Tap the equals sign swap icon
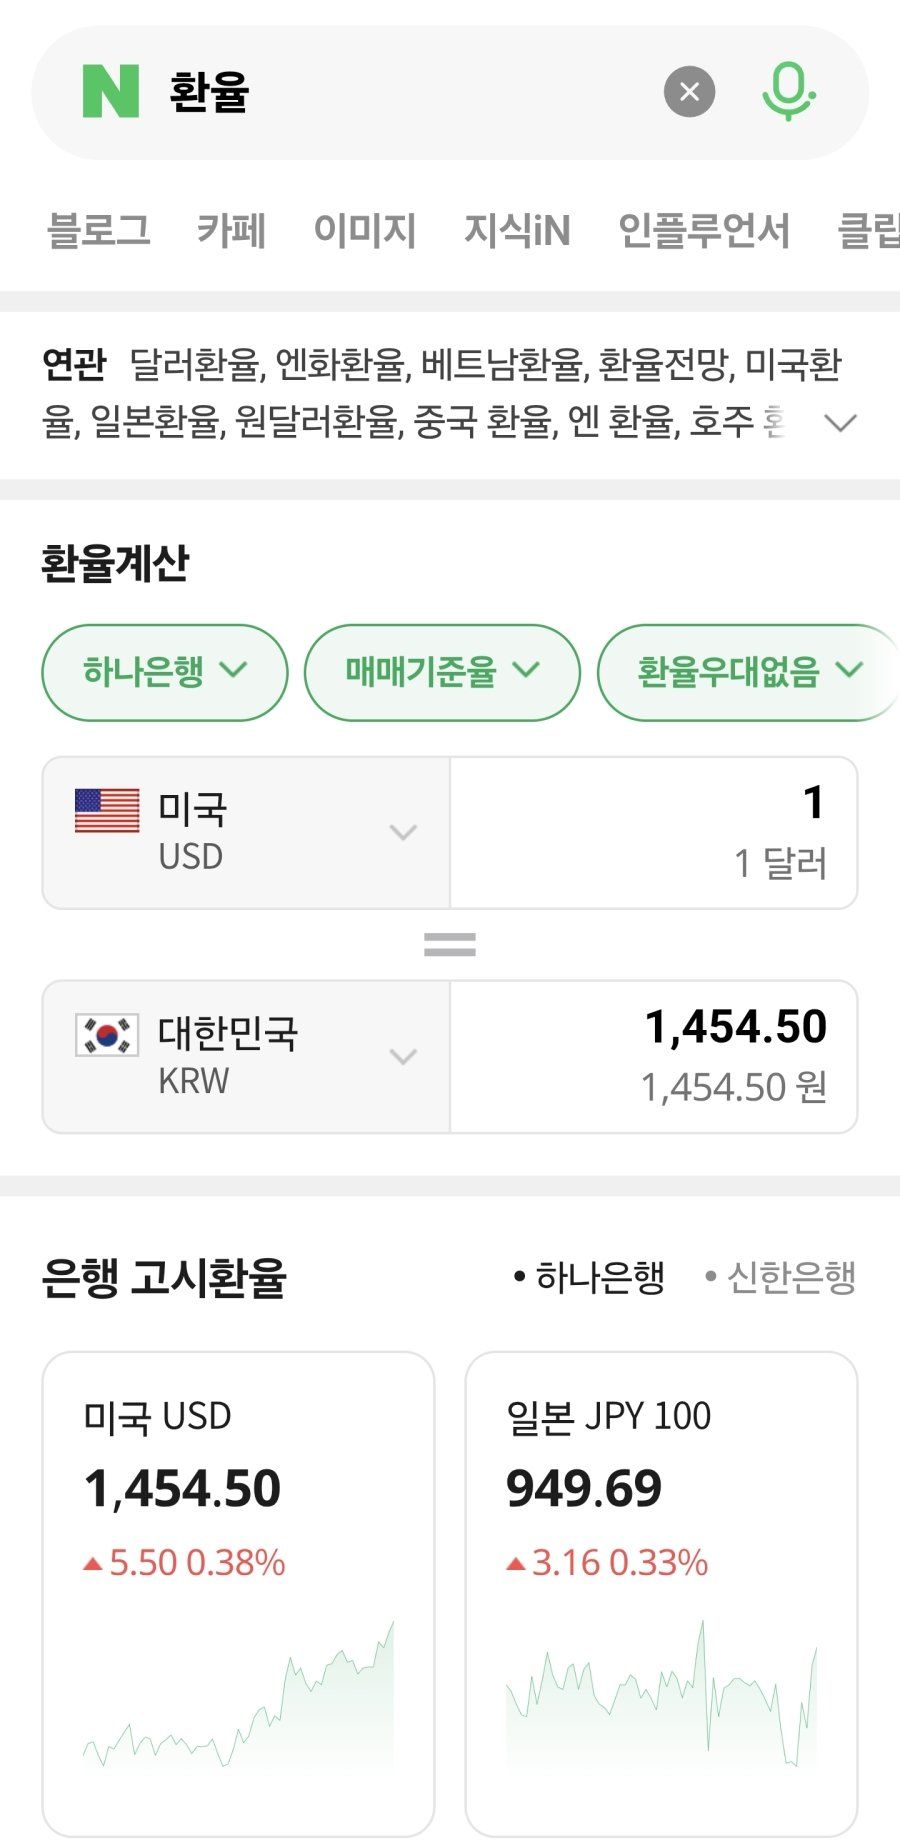Viewport: 900px width, 1845px height. tap(449, 945)
